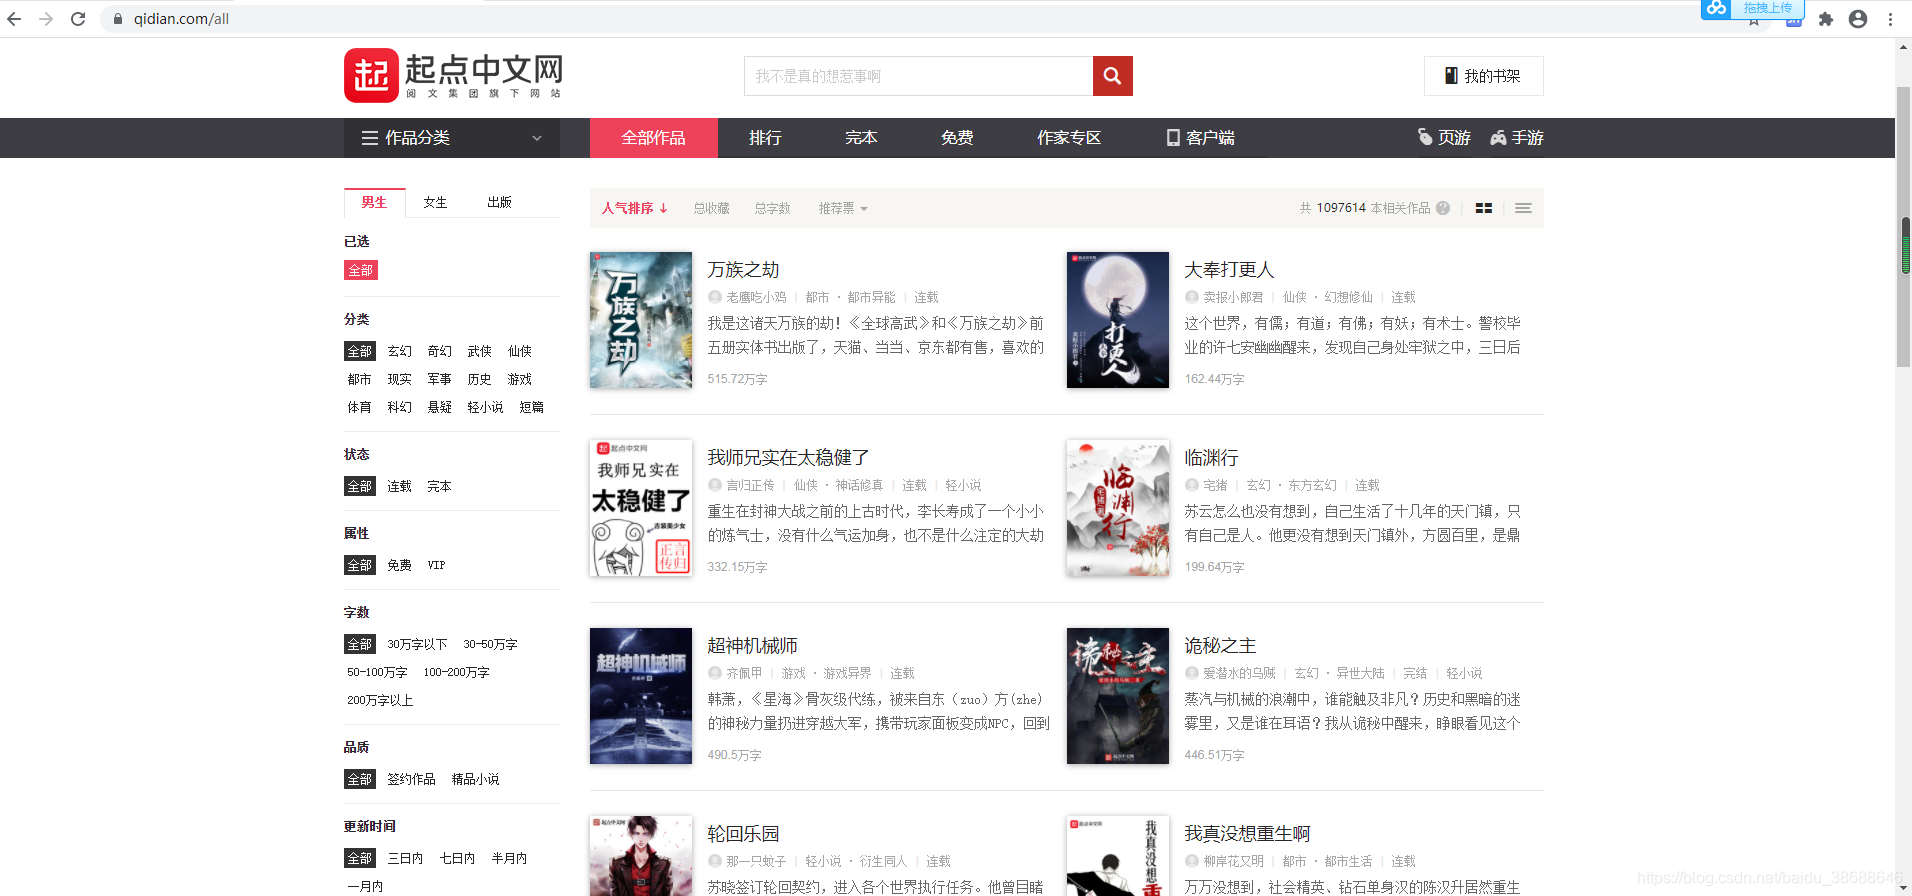This screenshot has width=1912, height=896.
Task: Open author 爱潜水的乌贼 link
Action: point(1239,673)
